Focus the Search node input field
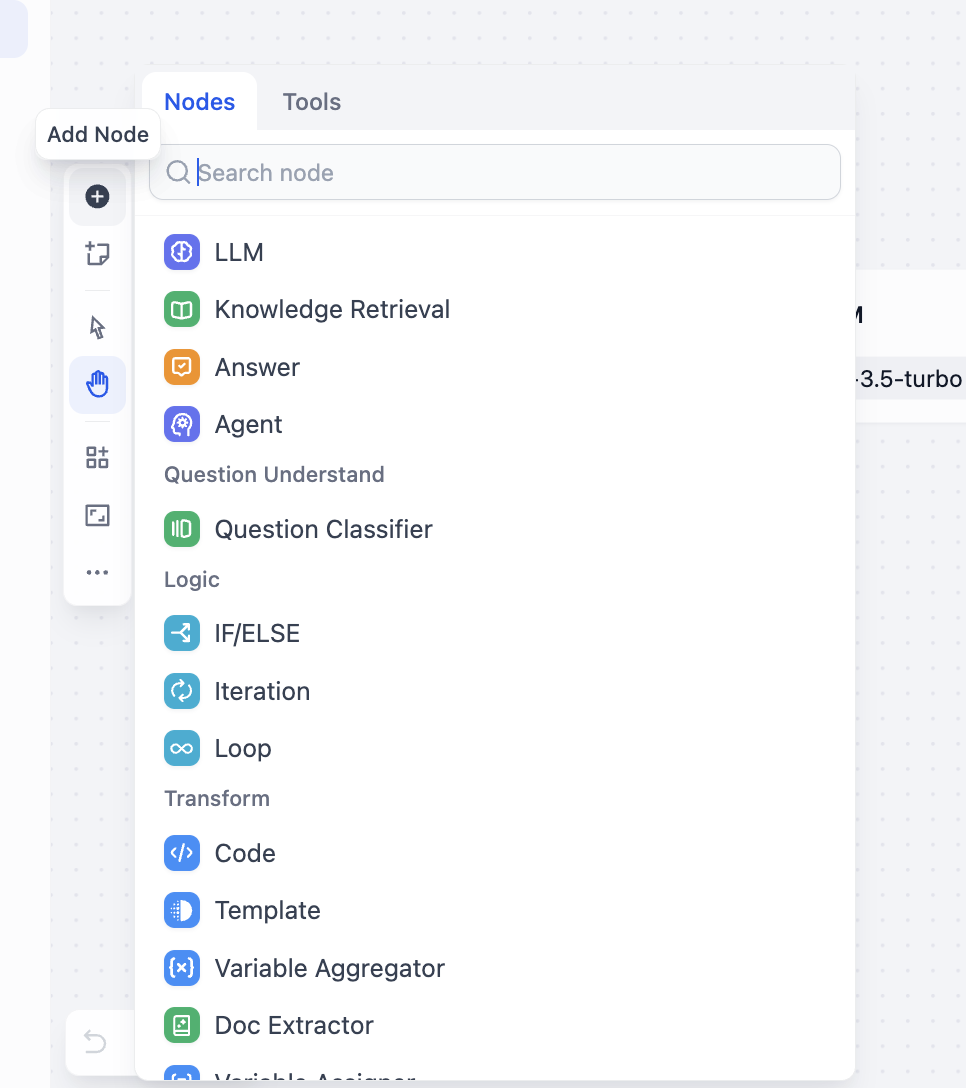The image size is (966, 1088). click(x=510, y=173)
